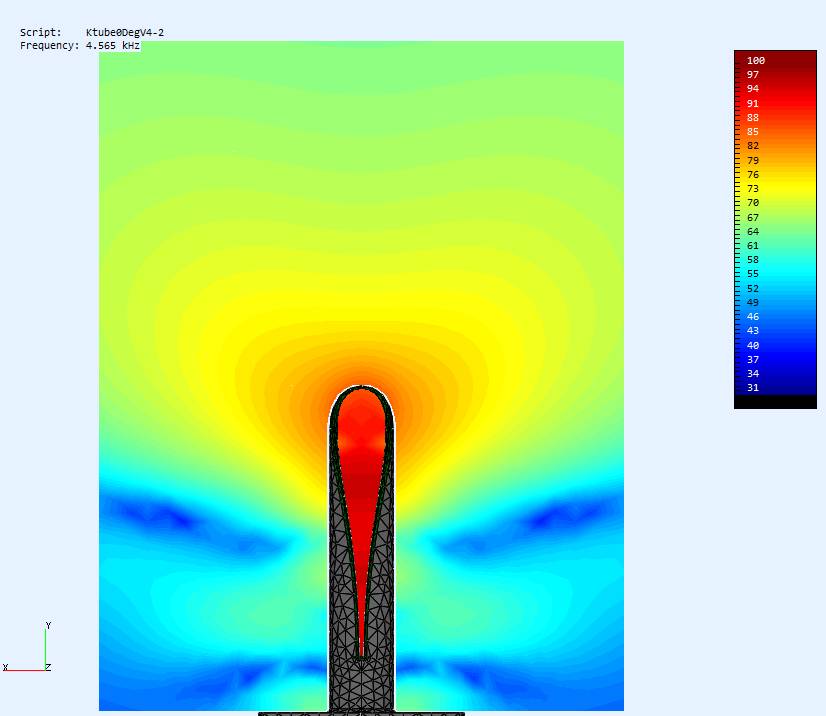Click the 82 value on color legend
The height and width of the screenshot is (716, 826).
(753, 146)
